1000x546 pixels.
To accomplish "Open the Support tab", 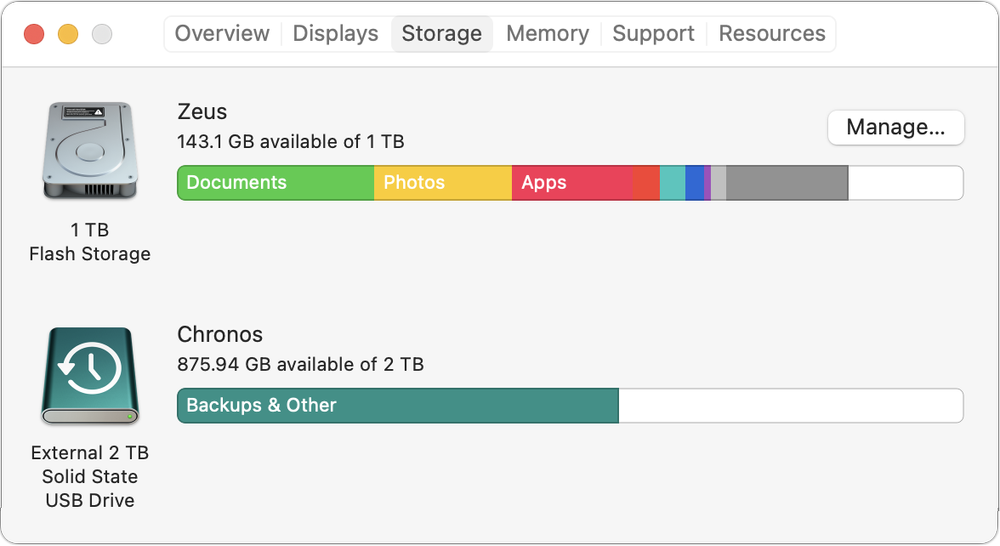I will click(x=653, y=33).
